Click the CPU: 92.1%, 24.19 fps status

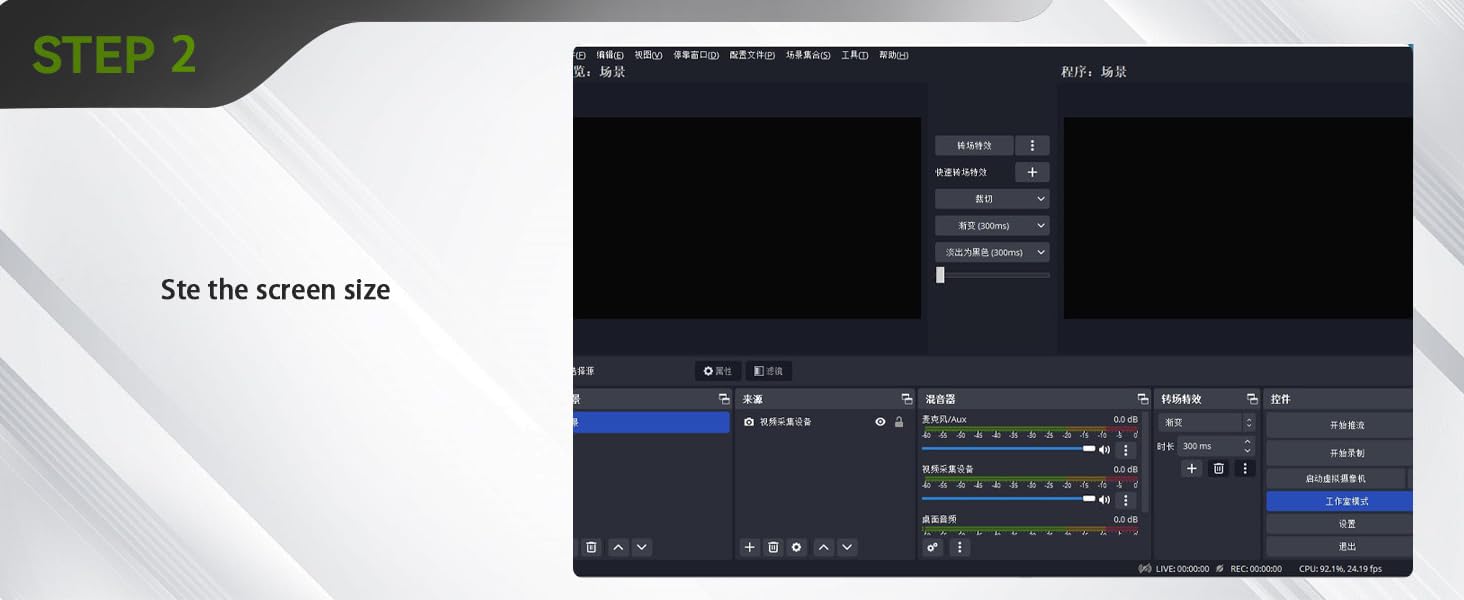(1340, 569)
